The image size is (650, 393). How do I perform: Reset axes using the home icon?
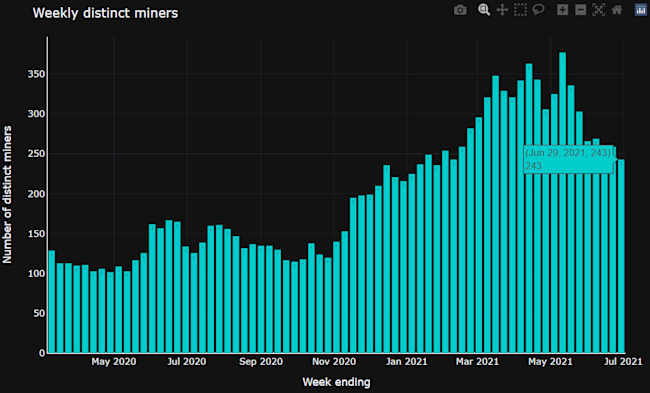617,10
